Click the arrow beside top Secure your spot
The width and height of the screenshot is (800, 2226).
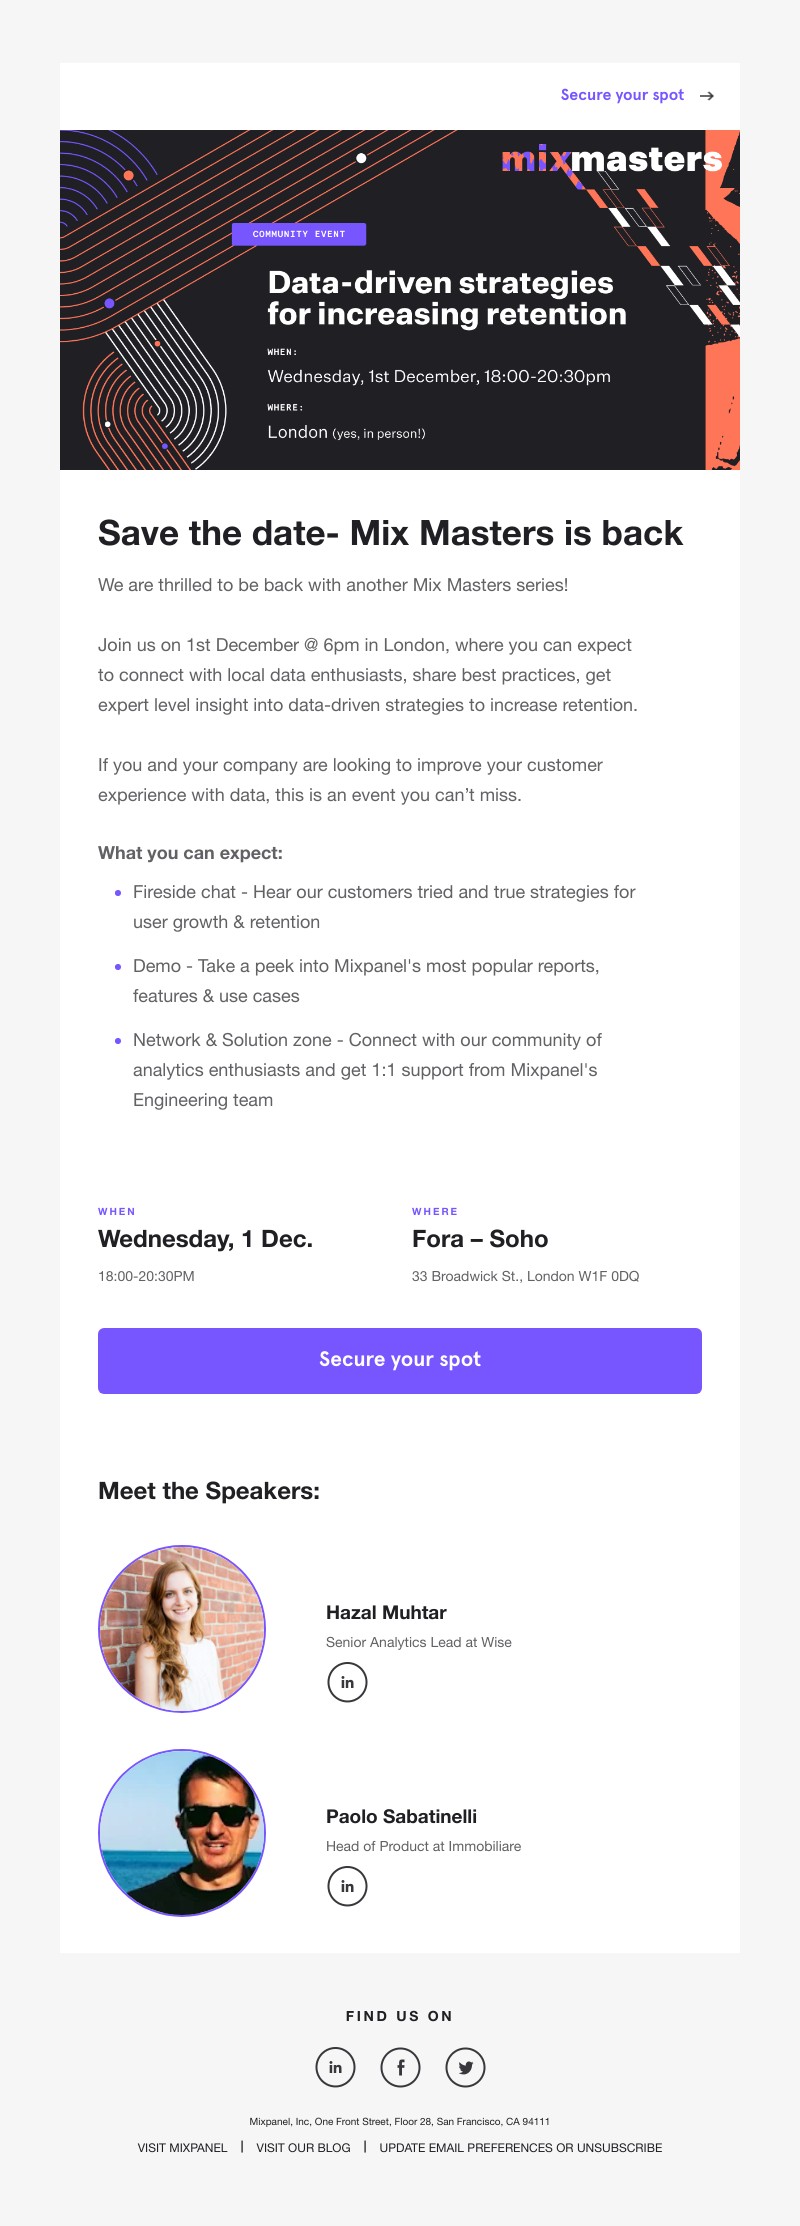pyautogui.click(x=707, y=96)
